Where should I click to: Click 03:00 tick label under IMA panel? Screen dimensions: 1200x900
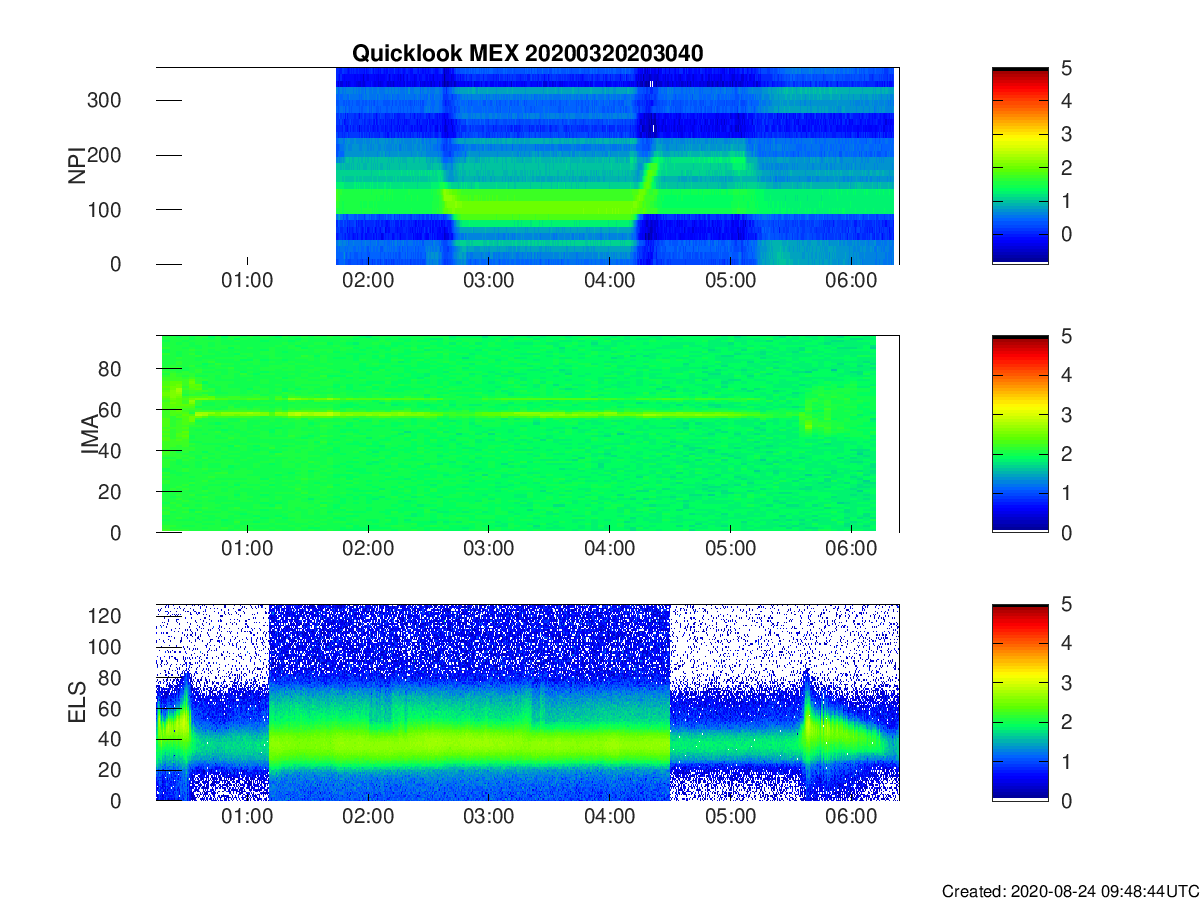pyautogui.click(x=489, y=549)
